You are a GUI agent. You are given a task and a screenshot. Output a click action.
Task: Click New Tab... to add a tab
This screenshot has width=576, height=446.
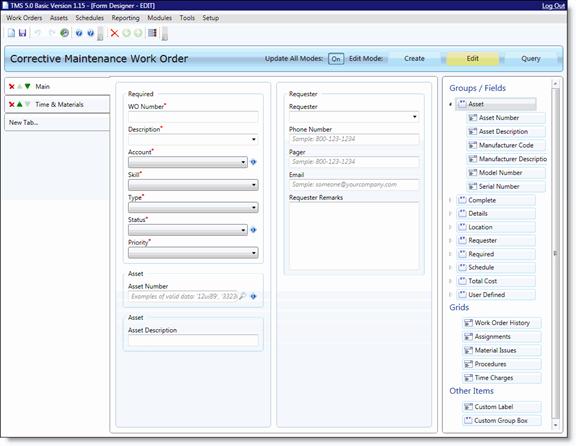57,122
